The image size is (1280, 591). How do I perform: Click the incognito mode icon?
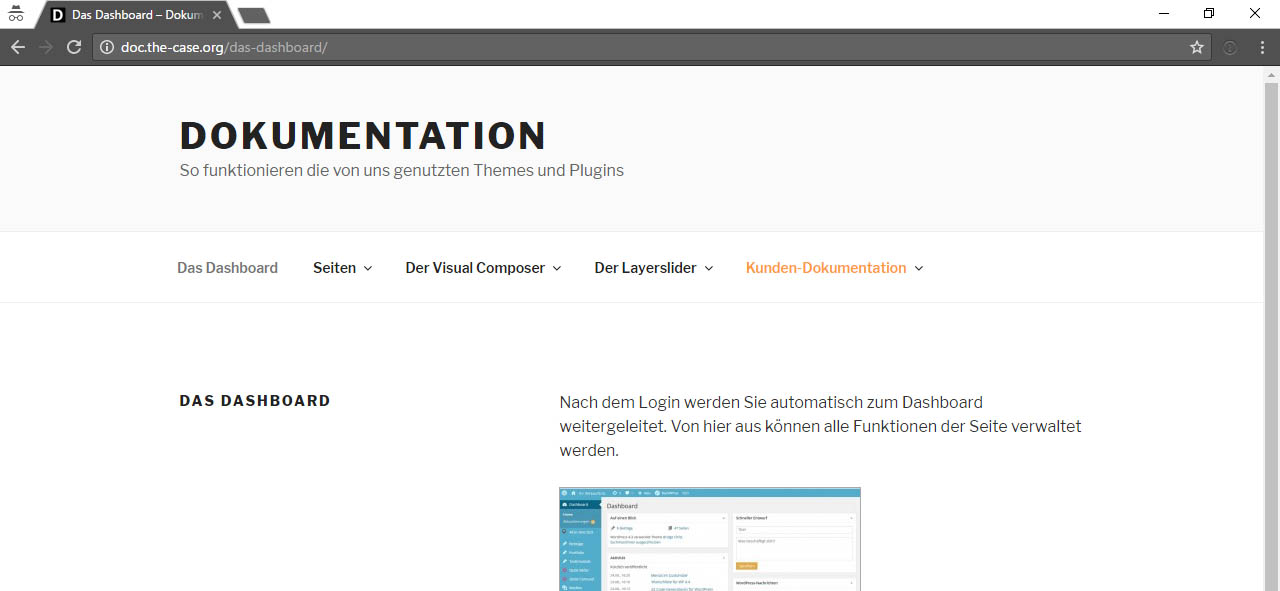tap(16, 14)
